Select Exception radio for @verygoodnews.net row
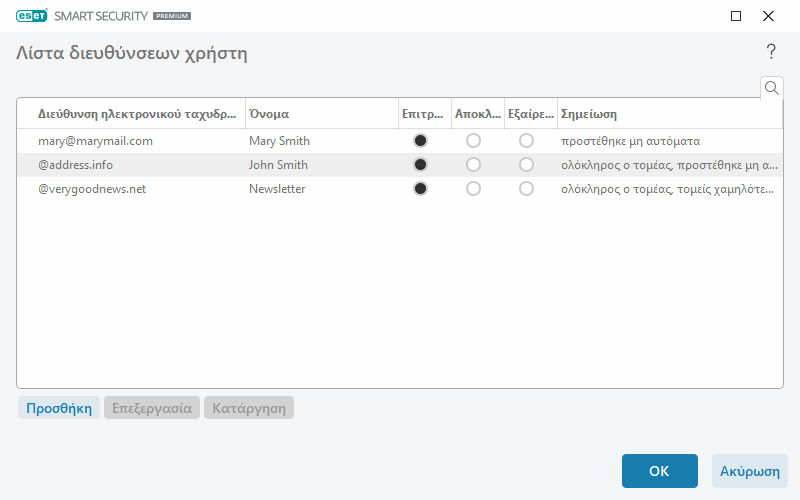Viewport: 800px width, 500px height. 526,189
